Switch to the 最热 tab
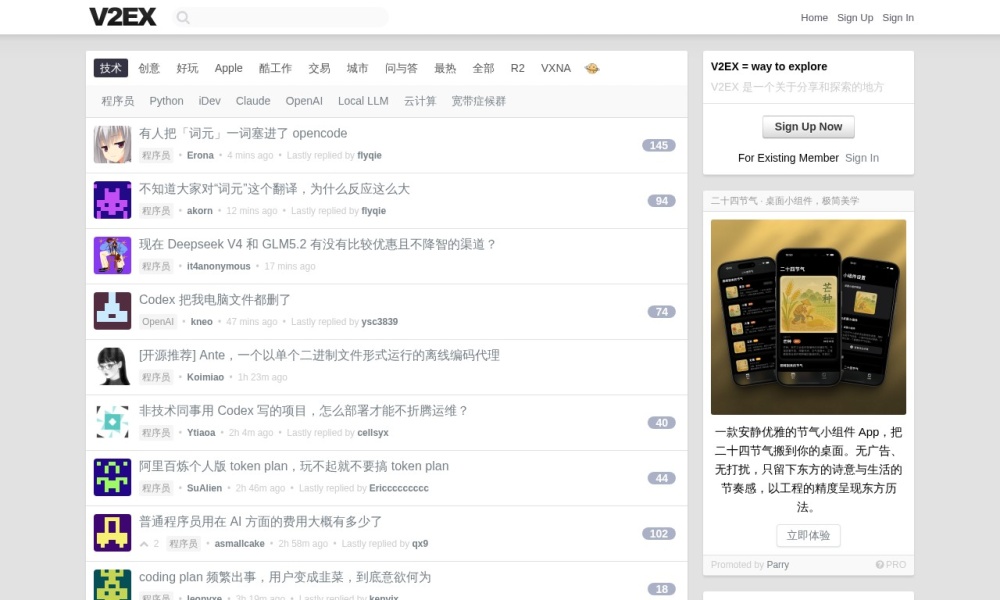The width and height of the screenshot is (1000, 600). coord(445,68)
